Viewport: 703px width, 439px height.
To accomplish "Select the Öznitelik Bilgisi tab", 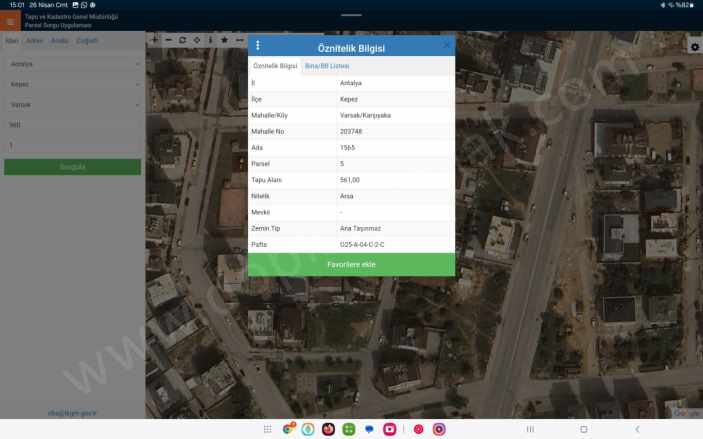I will [x=275, y=65].
